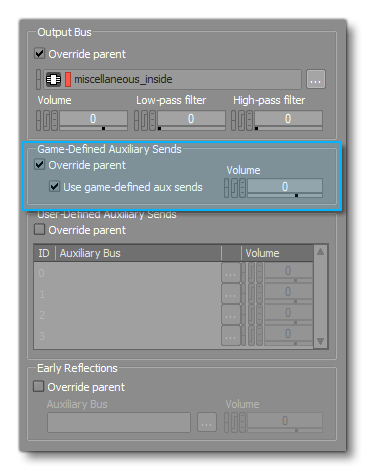This screenshot has height=471, width=366.
Task: Click Game-Defined sends Volume RTPC indicator
Action: pyautogui.click(x=234, y=188)
